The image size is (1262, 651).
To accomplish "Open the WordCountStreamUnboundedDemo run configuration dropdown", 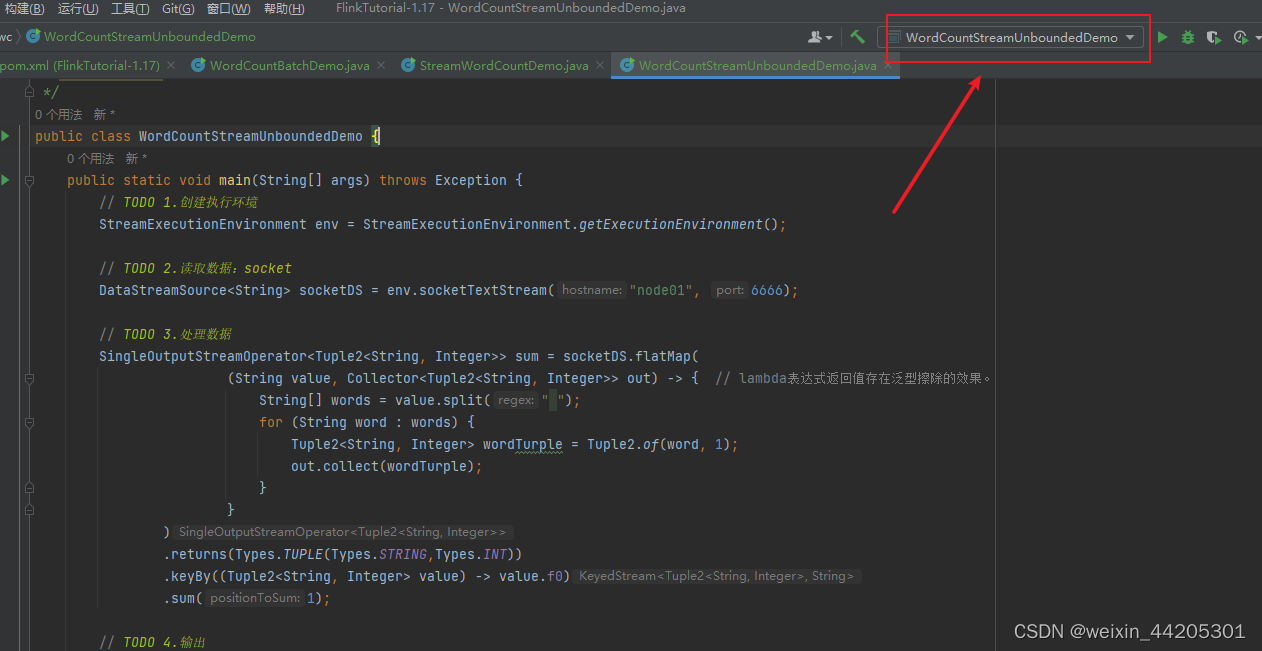I will [x=1015, y=37].
